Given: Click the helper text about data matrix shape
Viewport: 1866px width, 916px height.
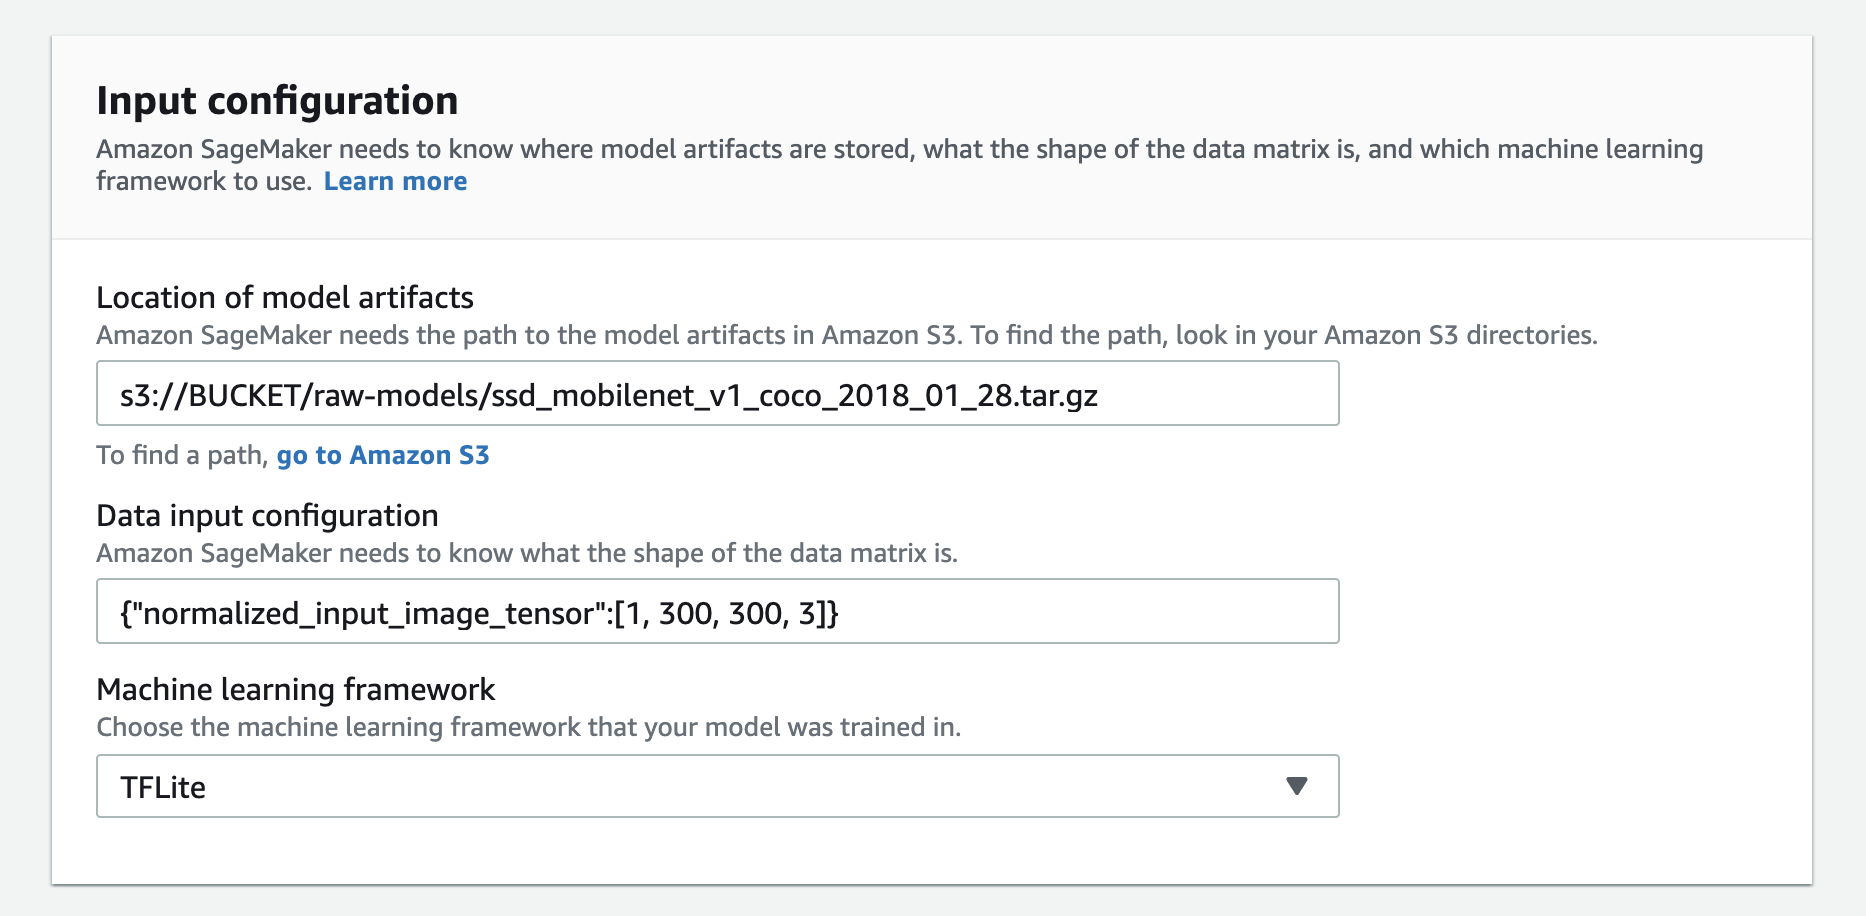Looking at the screenshot, I should click(x=526, y=553).
